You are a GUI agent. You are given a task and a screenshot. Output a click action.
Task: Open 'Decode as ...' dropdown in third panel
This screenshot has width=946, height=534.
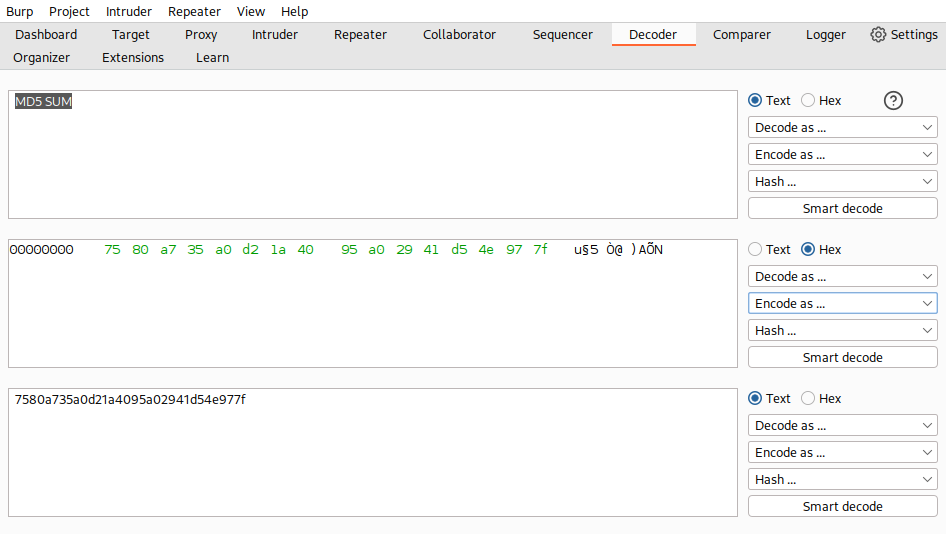(x=842, y=425)
